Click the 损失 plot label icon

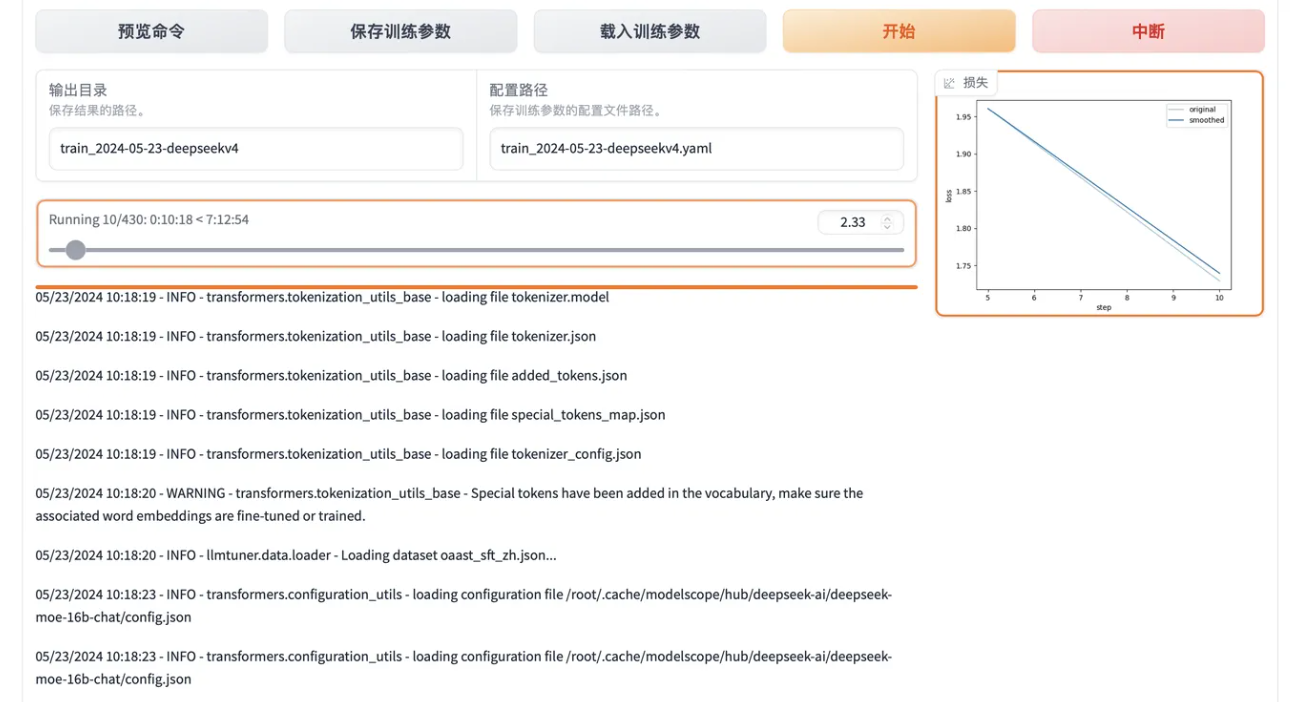[x=950, y=83]
